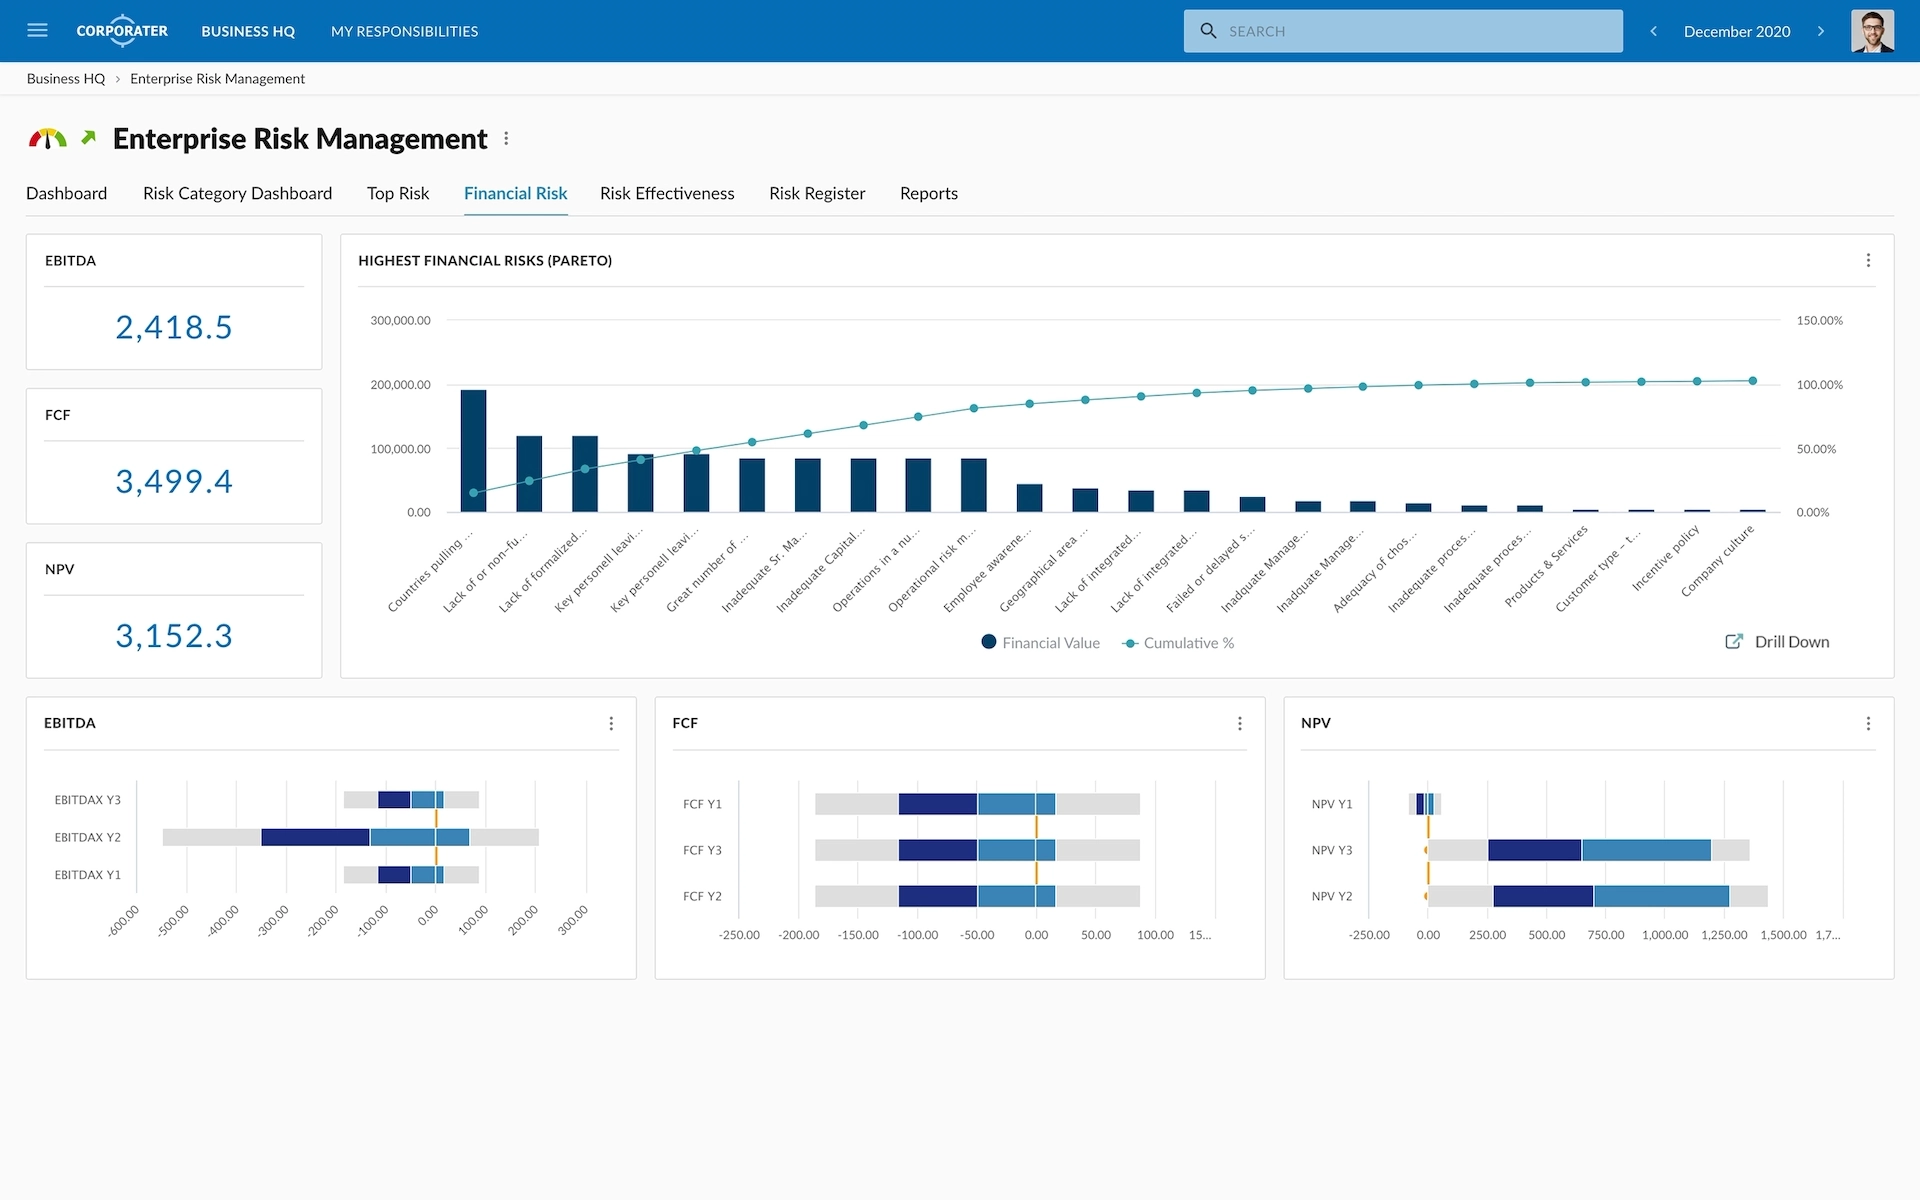Open EBITDA chart options menu

point(611,723)
